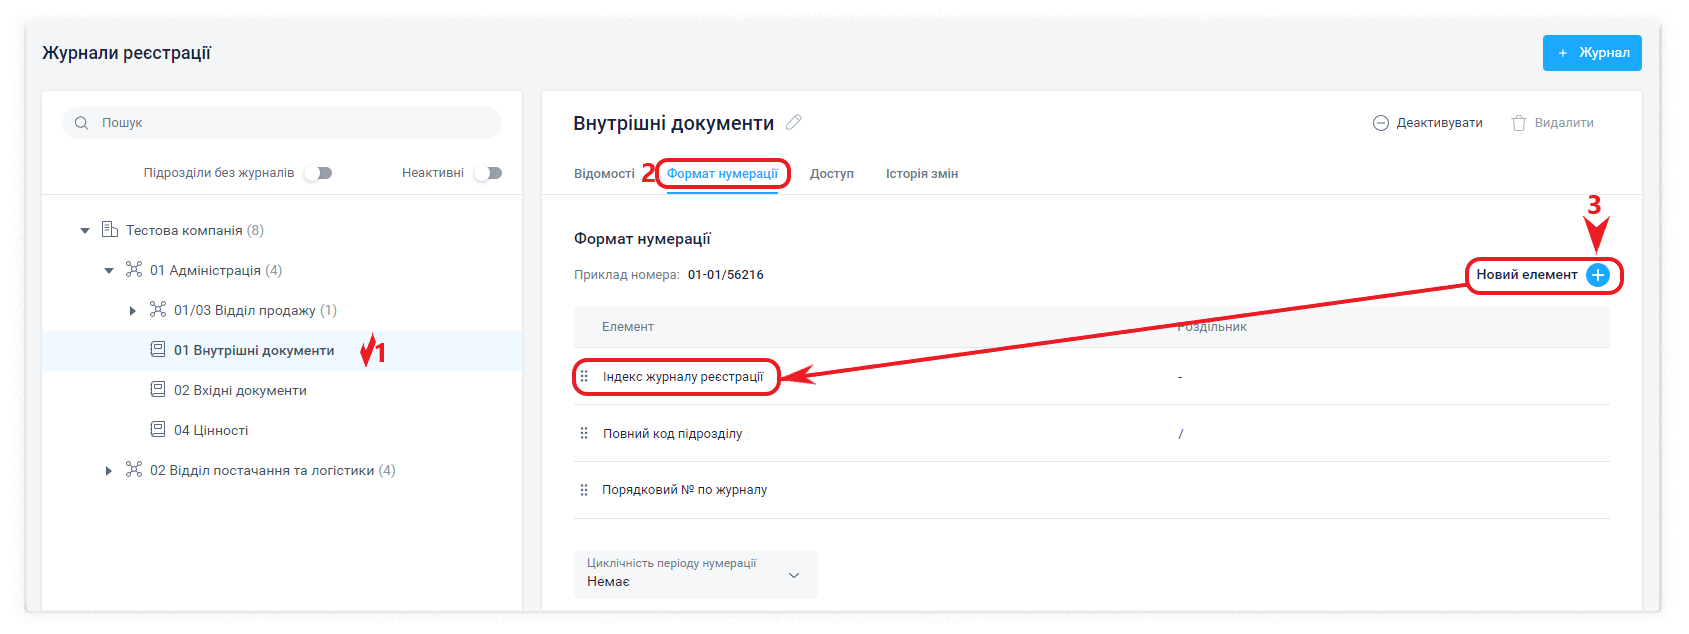Click drag handle icon of Індекс журналу реєстрації
The image size is (1689, 634).
pyautogui.click(x=584, y=377)
